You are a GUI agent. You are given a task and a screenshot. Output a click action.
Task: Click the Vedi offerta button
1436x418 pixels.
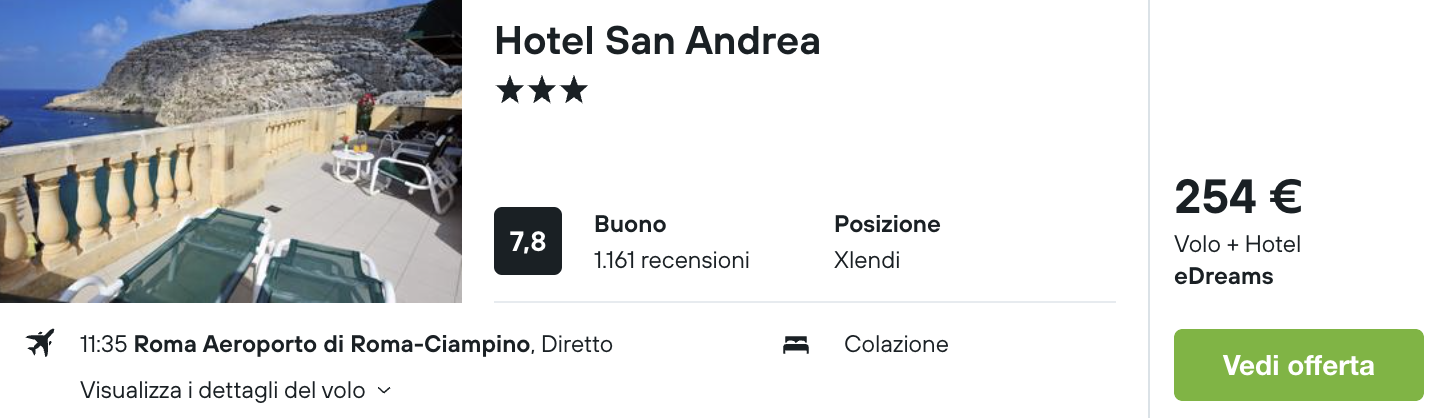[x=1298, y=365]
